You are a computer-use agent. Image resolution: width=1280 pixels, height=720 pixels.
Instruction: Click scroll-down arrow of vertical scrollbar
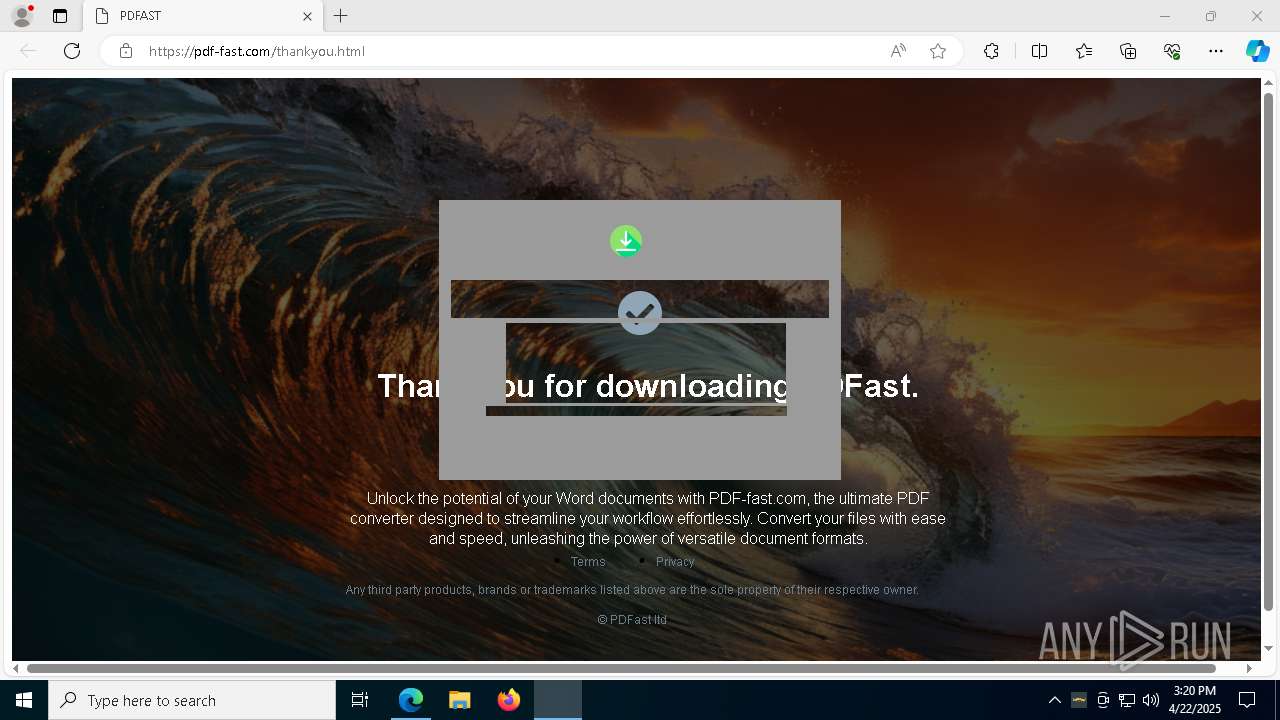1269,648
